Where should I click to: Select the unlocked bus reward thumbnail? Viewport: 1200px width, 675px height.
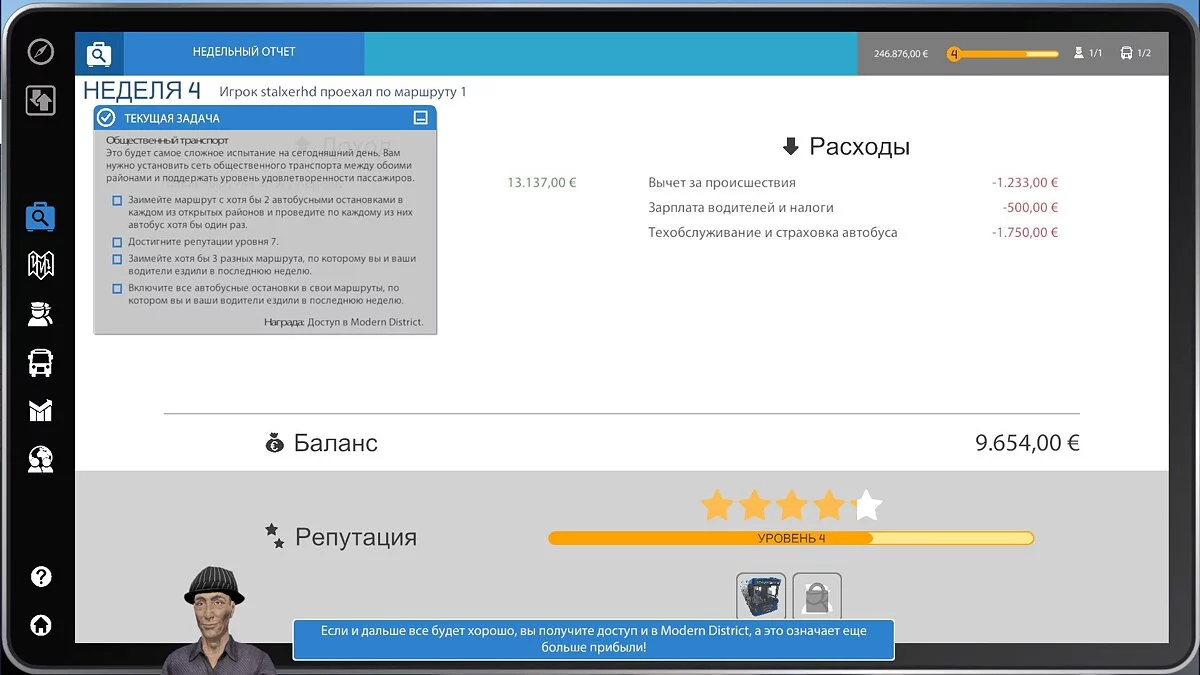tap(761, 597)
